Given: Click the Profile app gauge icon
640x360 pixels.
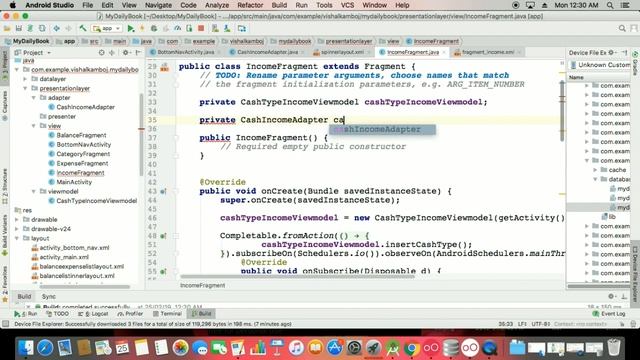Looking at the screenshot, I should 178,29.
